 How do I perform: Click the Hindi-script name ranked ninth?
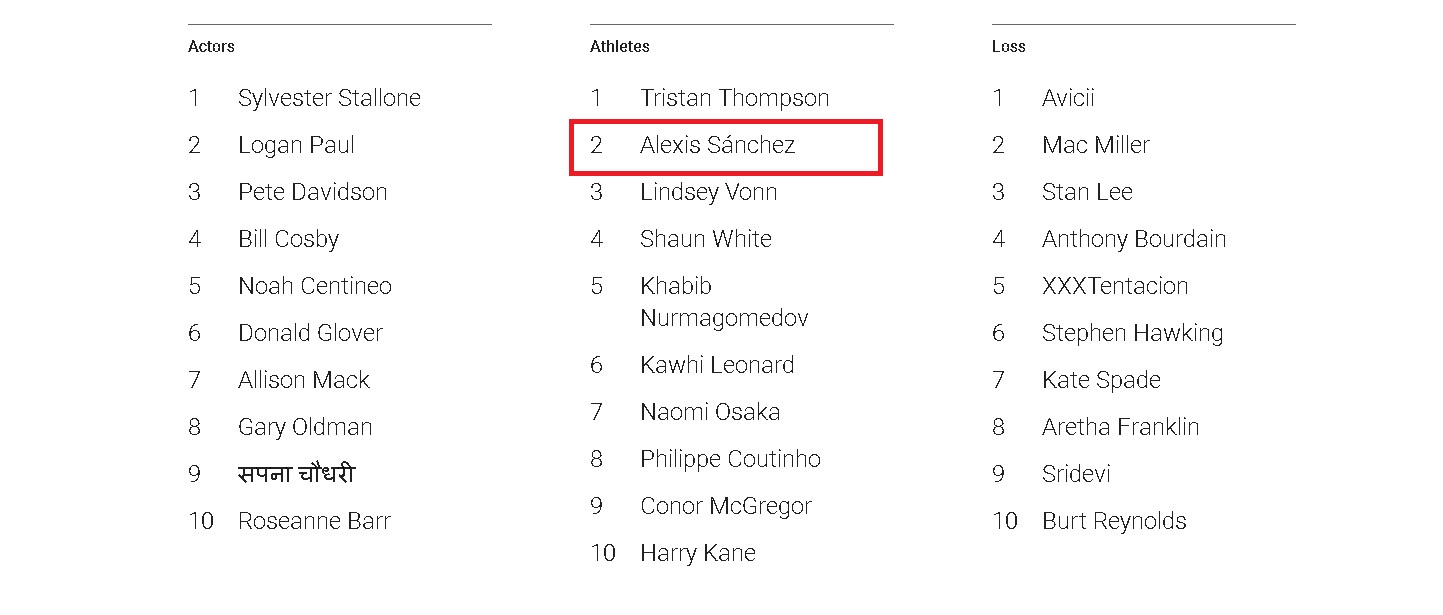tap(296, 474)
